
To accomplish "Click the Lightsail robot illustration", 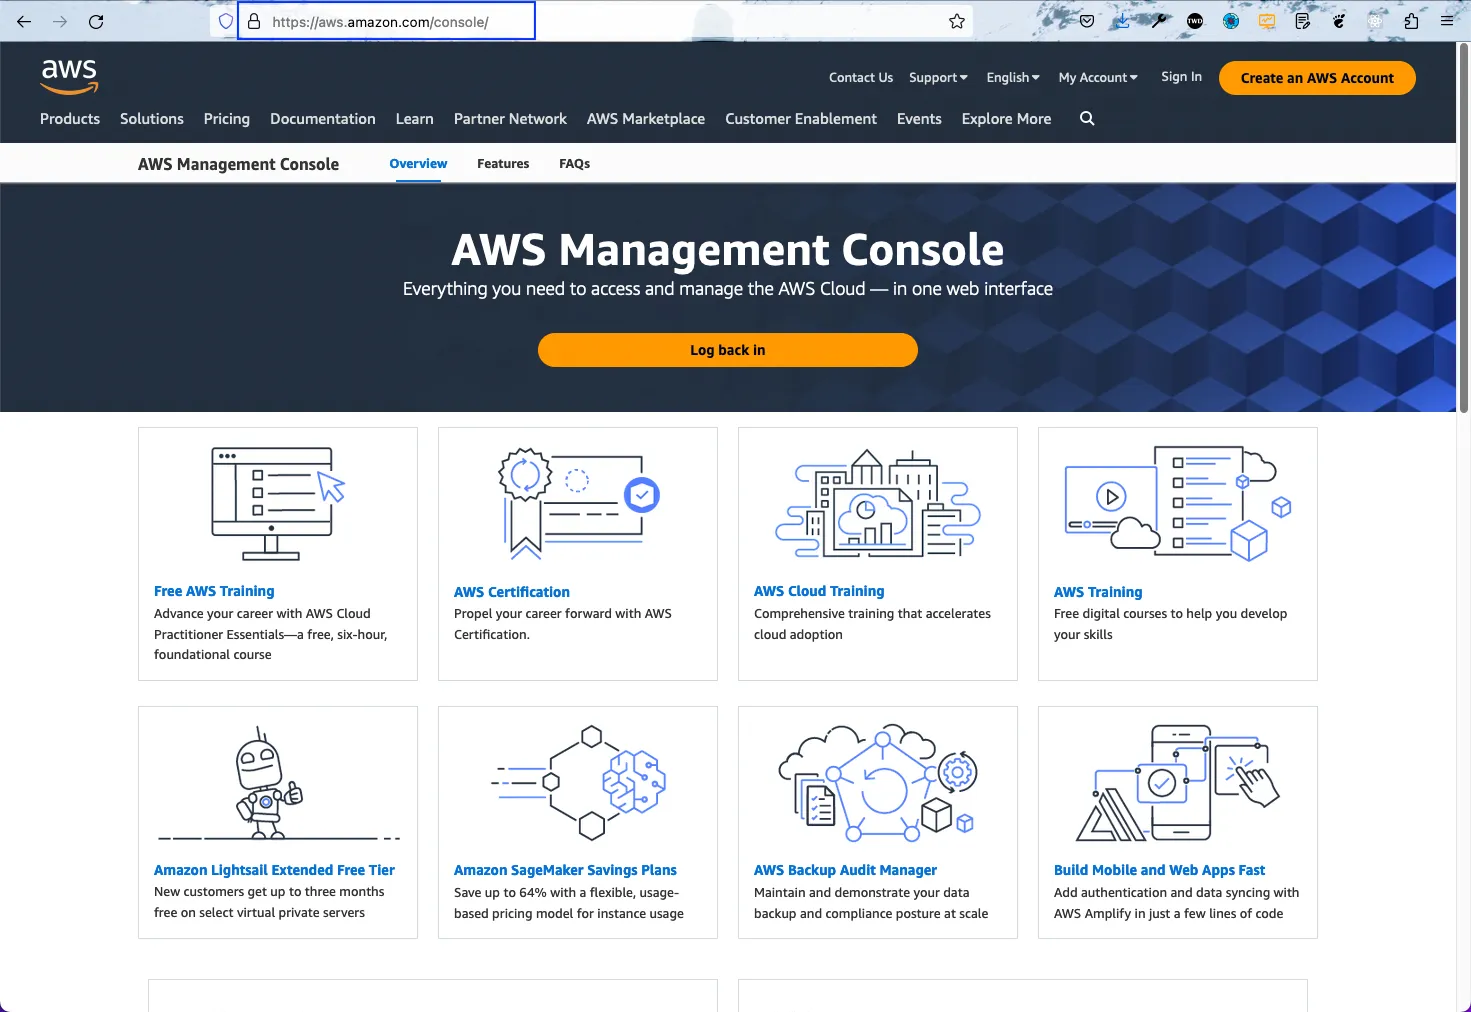I will [278, 783].
